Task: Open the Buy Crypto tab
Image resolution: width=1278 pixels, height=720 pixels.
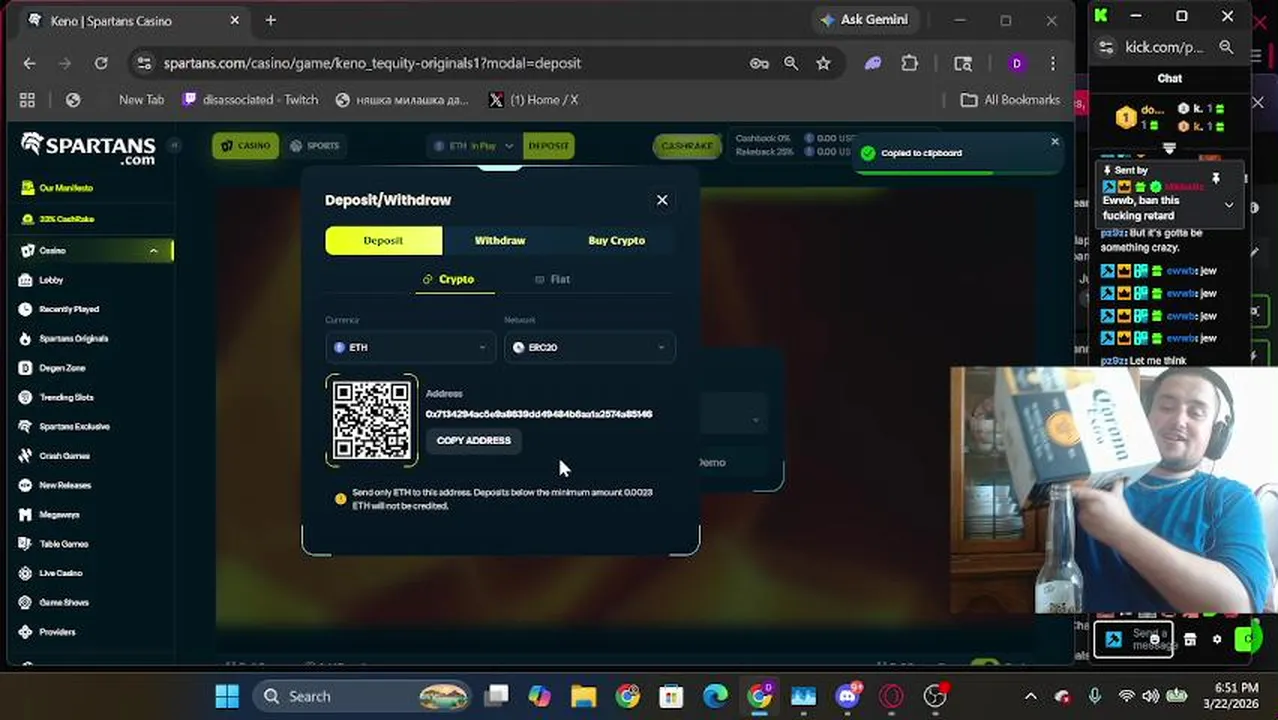Action: (x=617, y=240)
